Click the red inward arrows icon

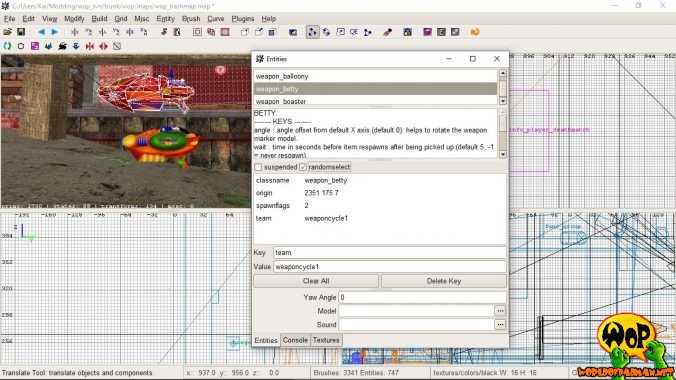coord(90,46)
